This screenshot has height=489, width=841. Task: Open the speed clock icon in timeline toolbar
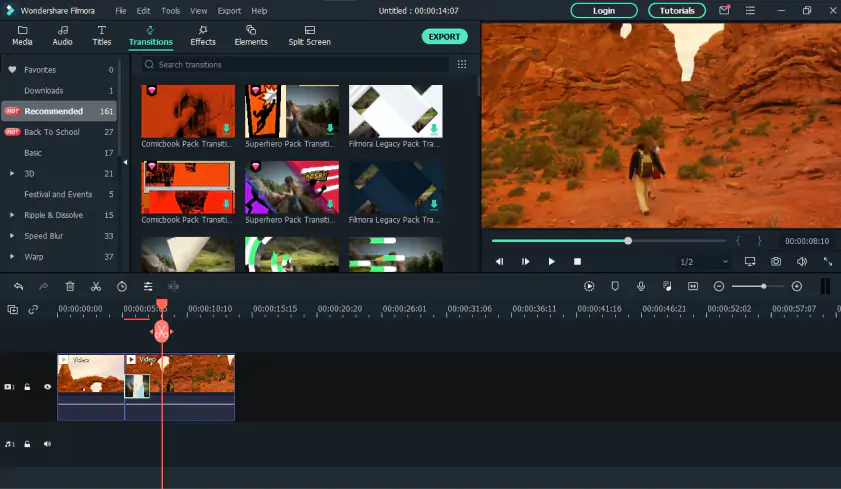click(x=122, y=286)
